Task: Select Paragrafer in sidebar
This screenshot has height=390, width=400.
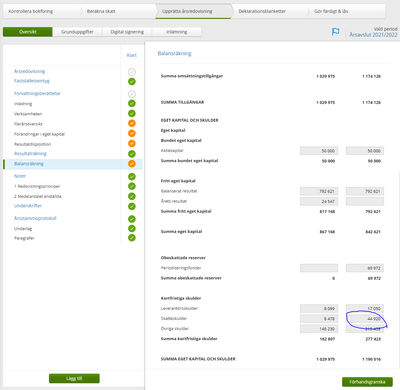Action: pyautogui.click(x=24, y=238)
